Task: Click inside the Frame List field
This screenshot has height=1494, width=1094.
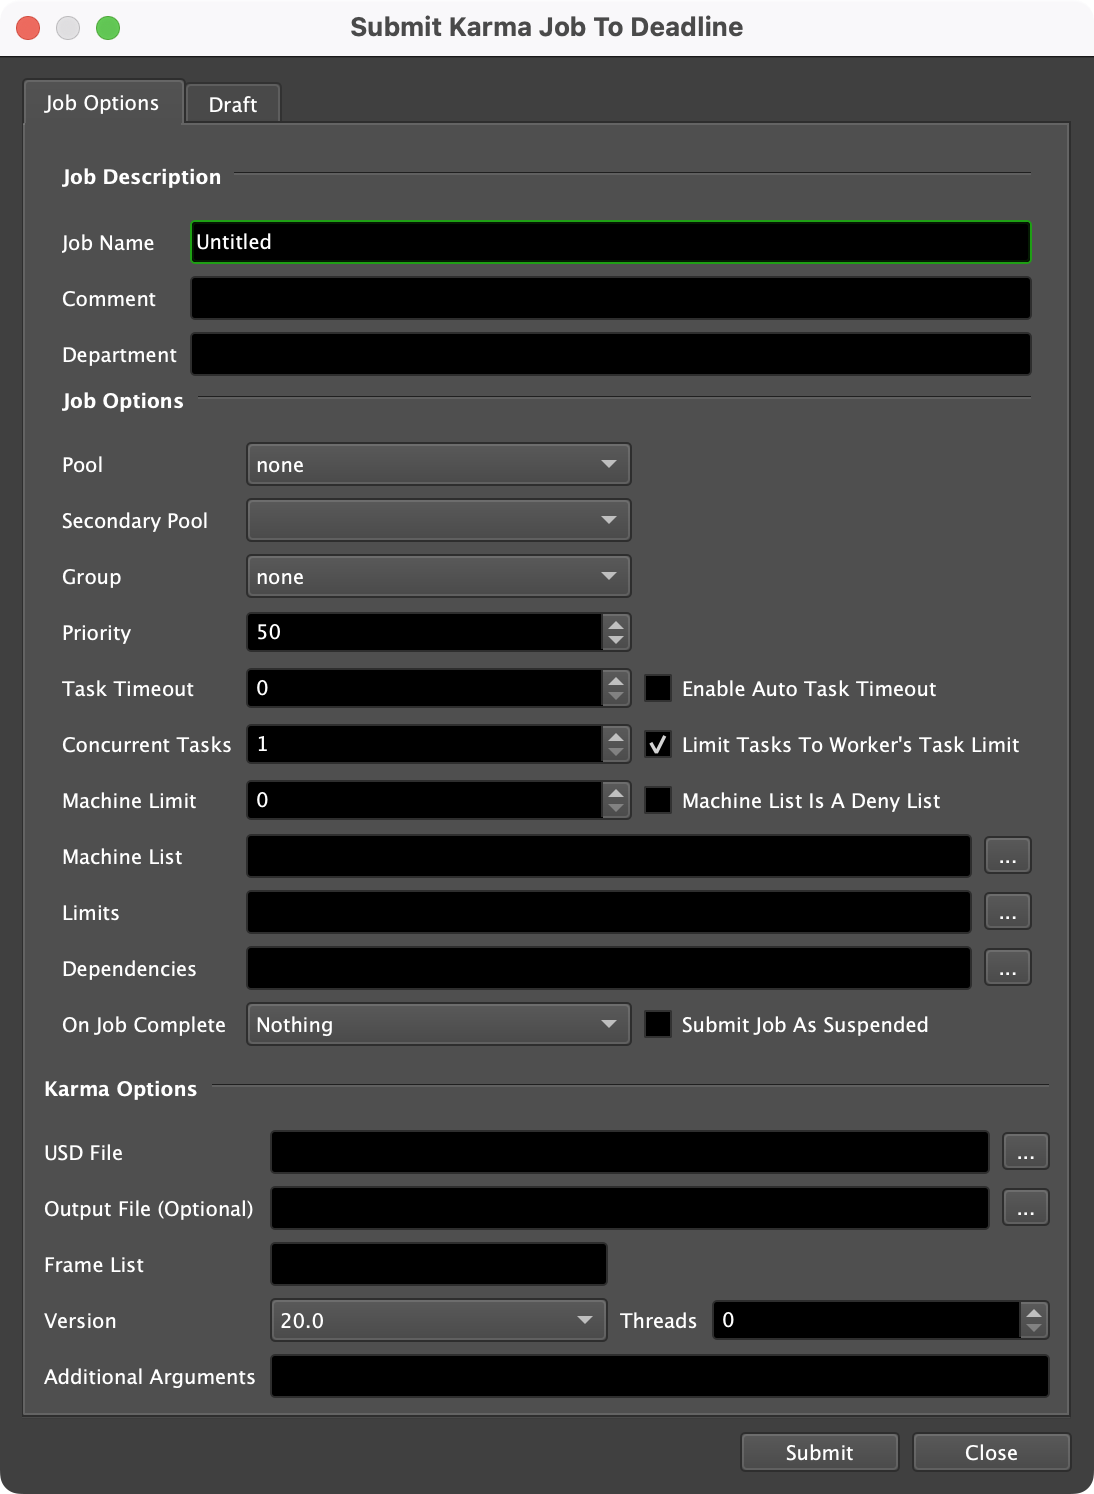Action: pyautogui.click(x=437, y=1264)
